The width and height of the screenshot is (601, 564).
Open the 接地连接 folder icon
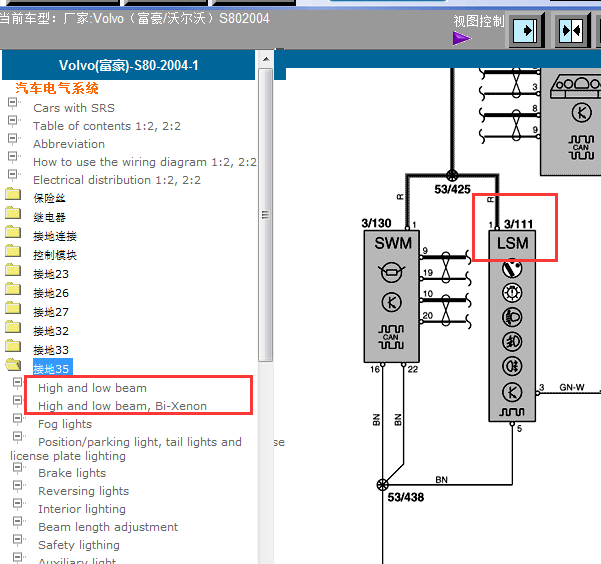click(13, 232)
